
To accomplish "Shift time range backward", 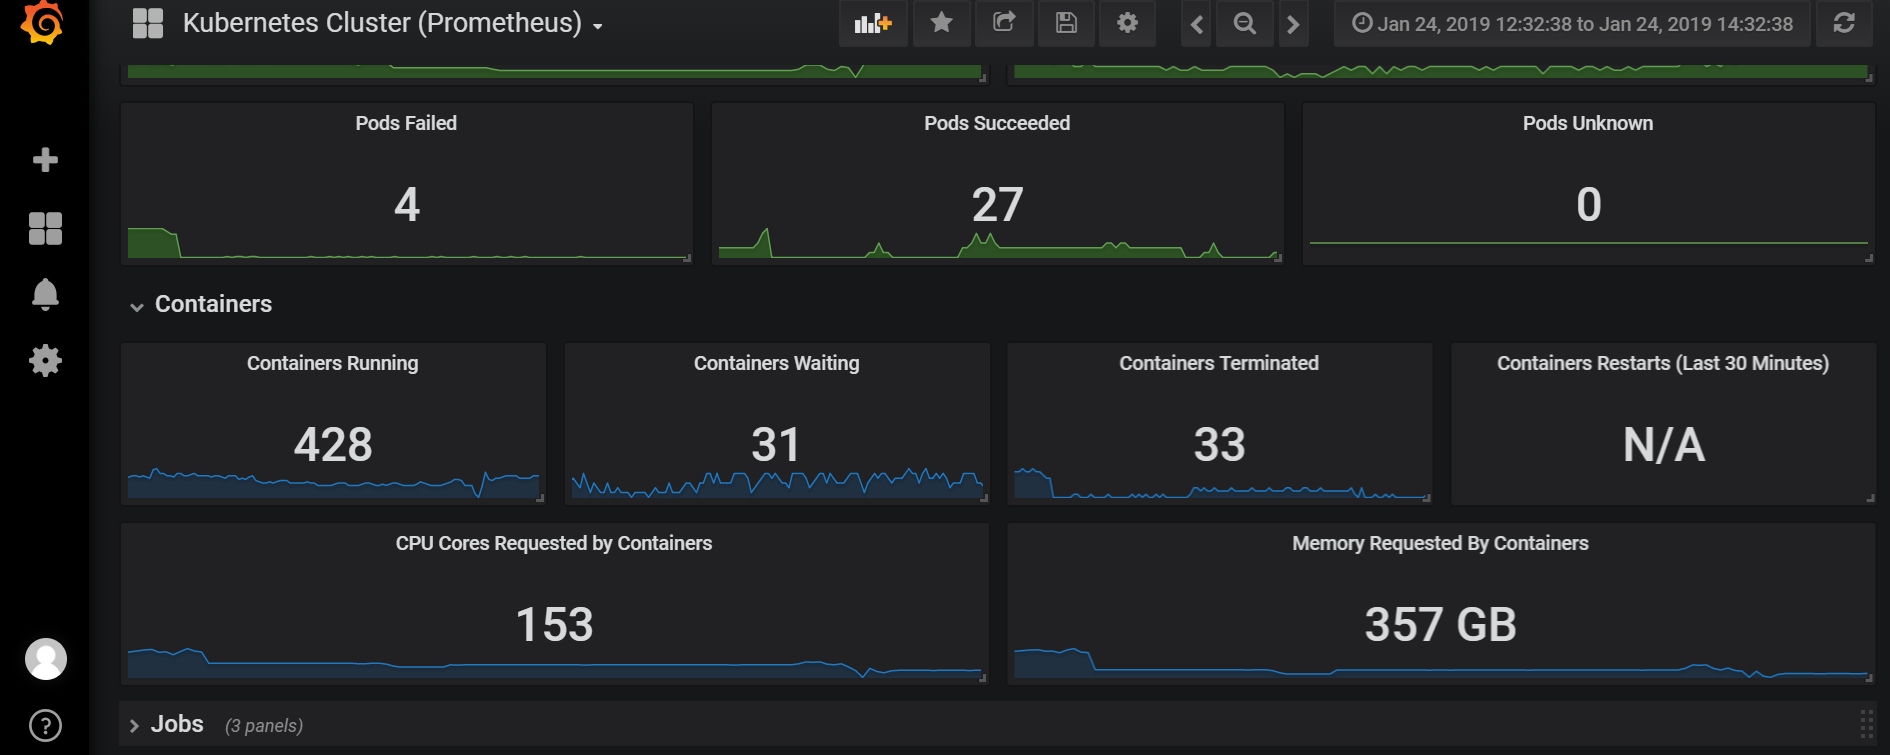I will coord(1197,23).
